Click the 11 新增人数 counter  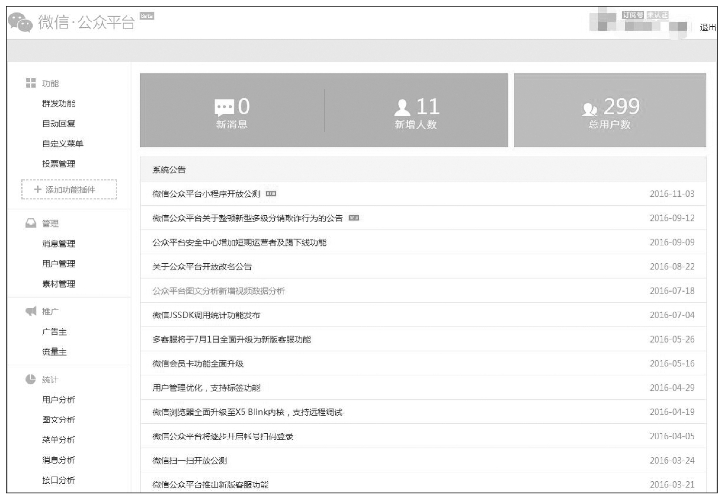(416, 112)
